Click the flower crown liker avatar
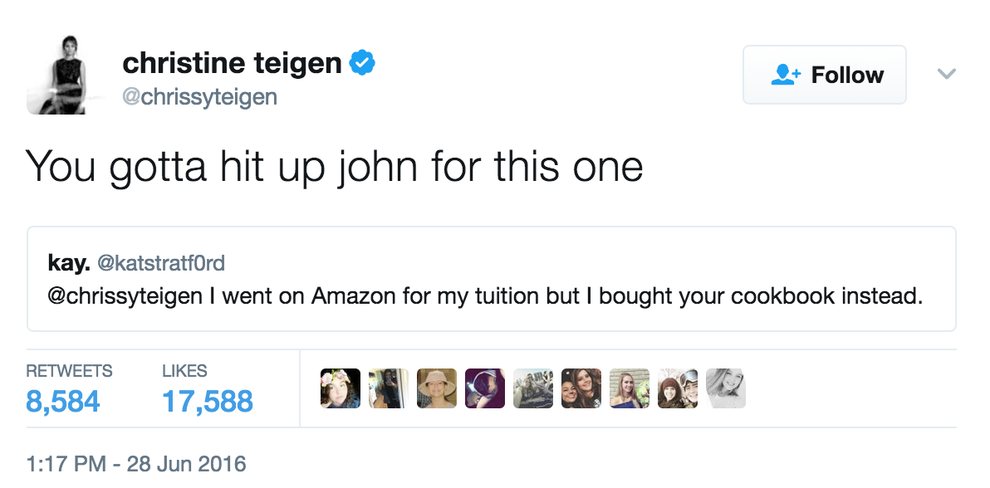990x488 pixels. tap(340, 389)
